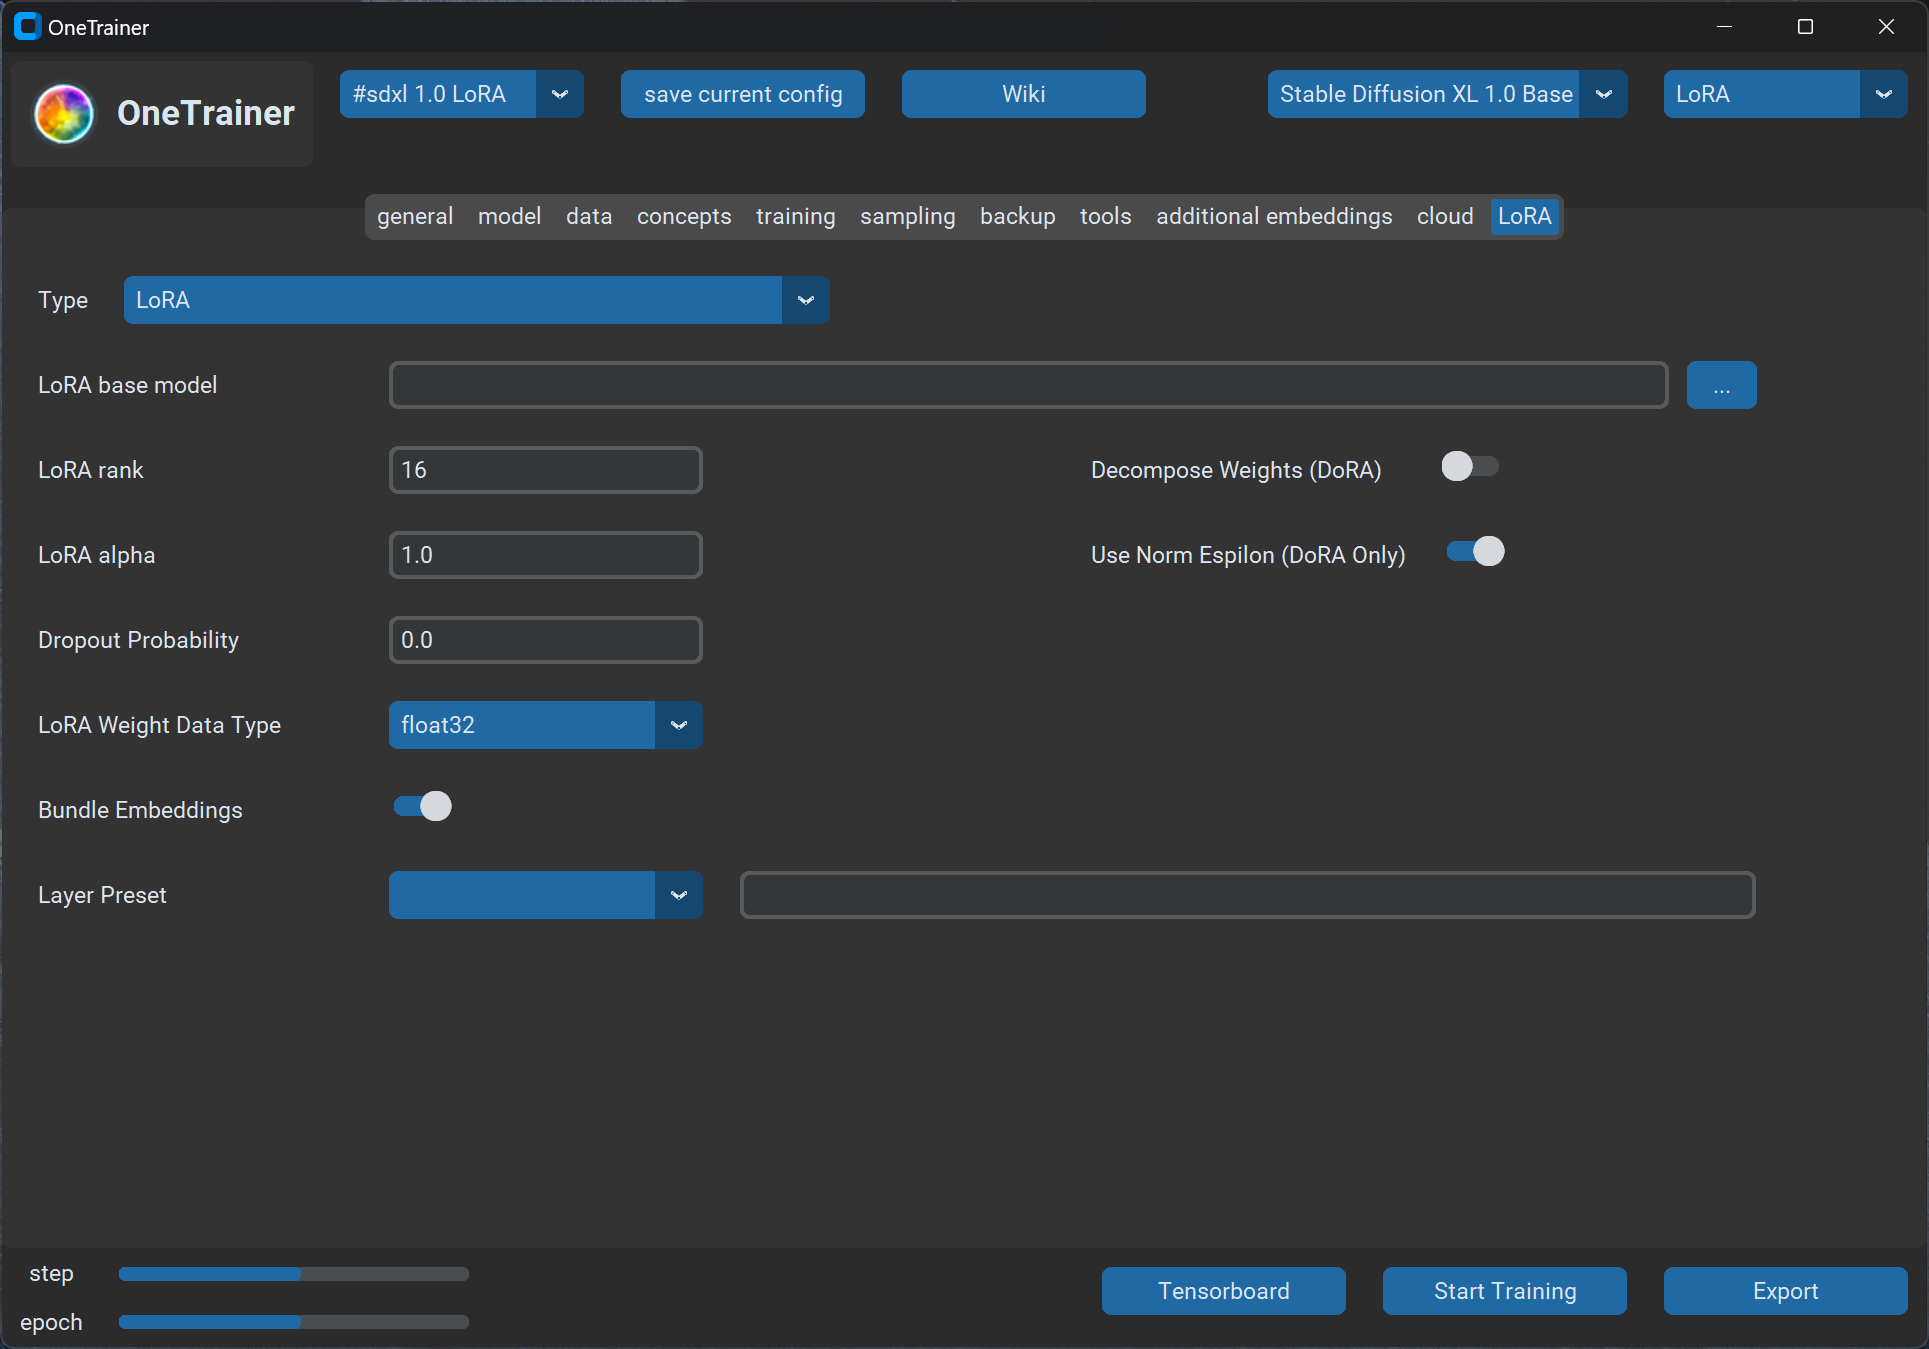Expand the LoRA Weight Data Type float32 dropdown
Screen dimensions: 1929x1349
545,725
